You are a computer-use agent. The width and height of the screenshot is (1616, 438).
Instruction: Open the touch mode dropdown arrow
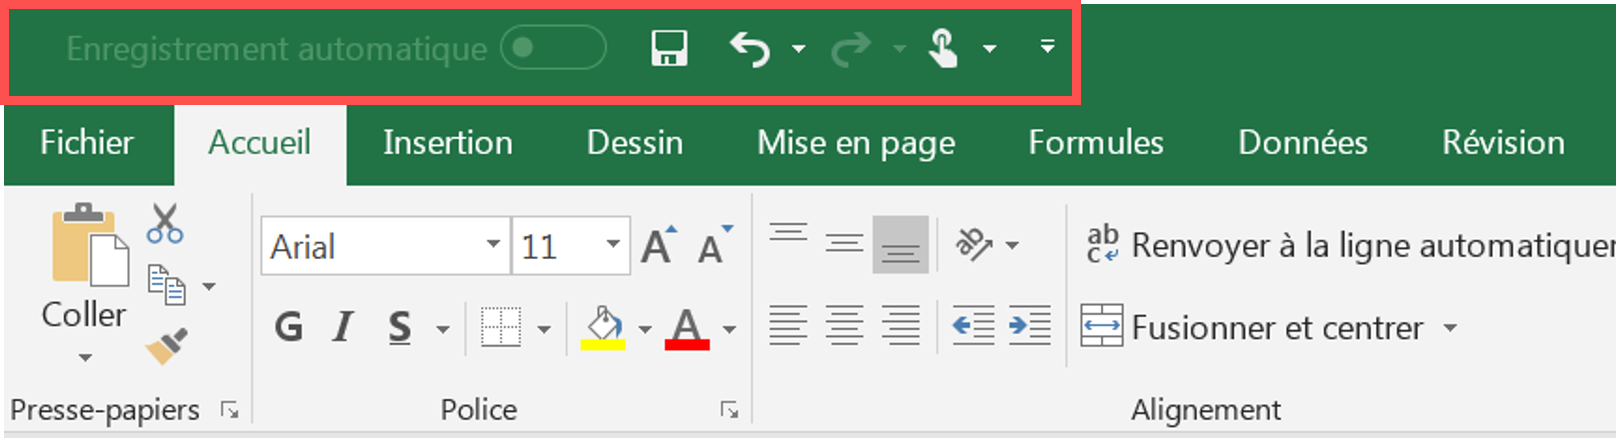pyautogui.click(x=989, y=48)
